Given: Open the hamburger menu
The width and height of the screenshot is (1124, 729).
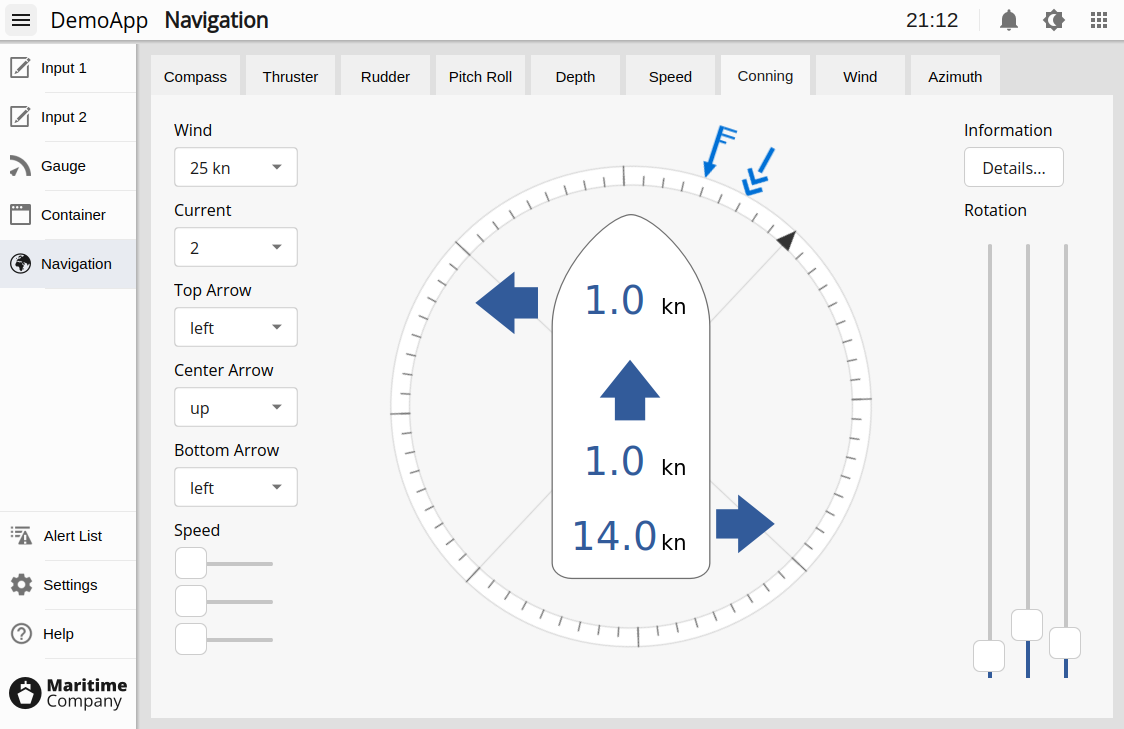Looking at the screenshot, I should click(x=21, y=20).
